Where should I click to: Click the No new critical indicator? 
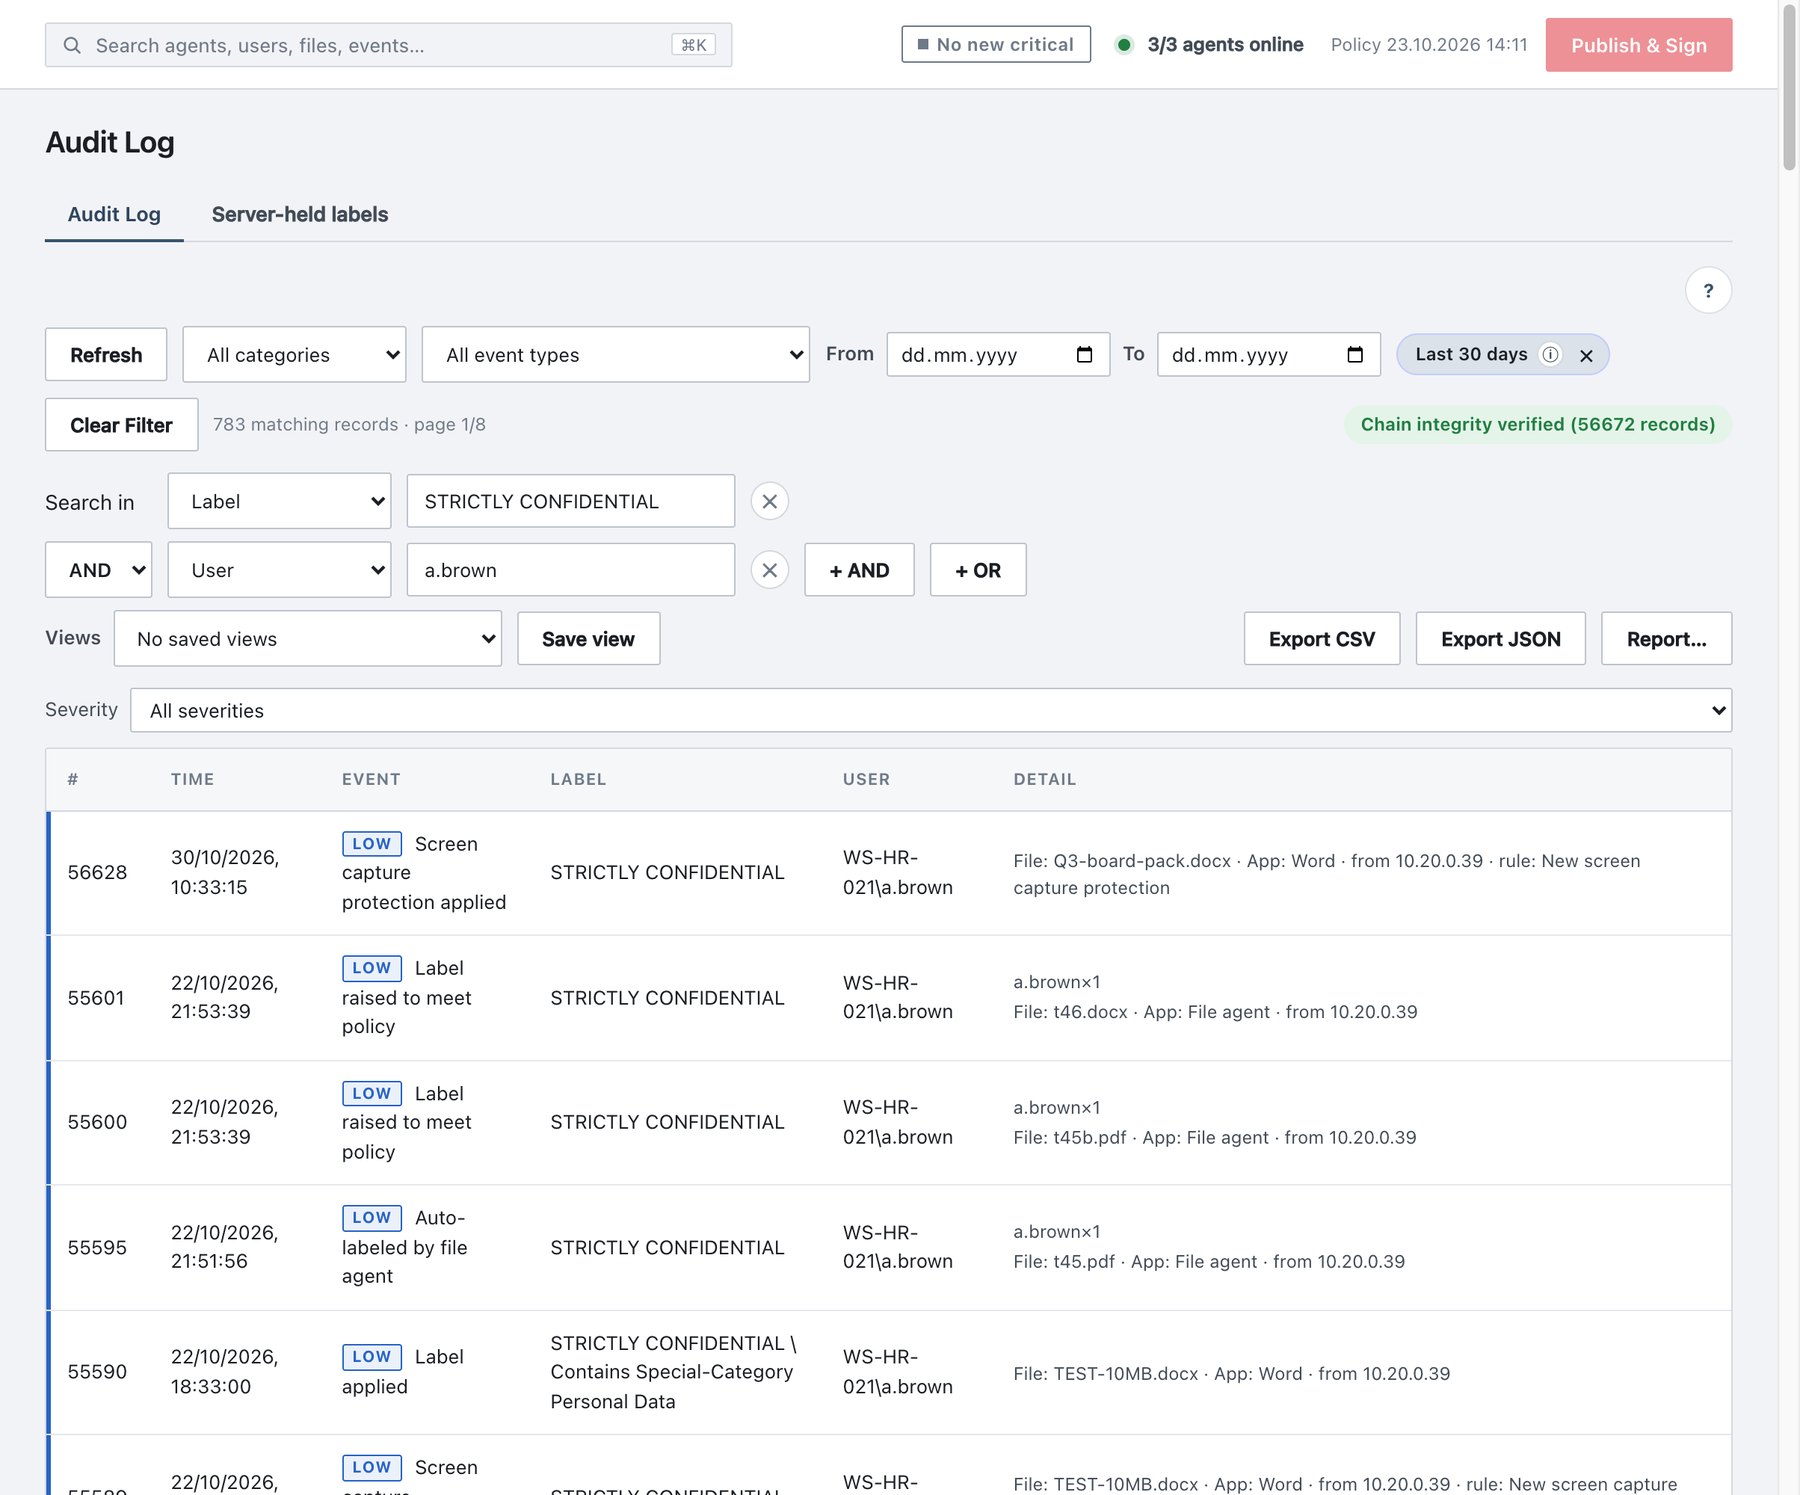coord(996,44)
